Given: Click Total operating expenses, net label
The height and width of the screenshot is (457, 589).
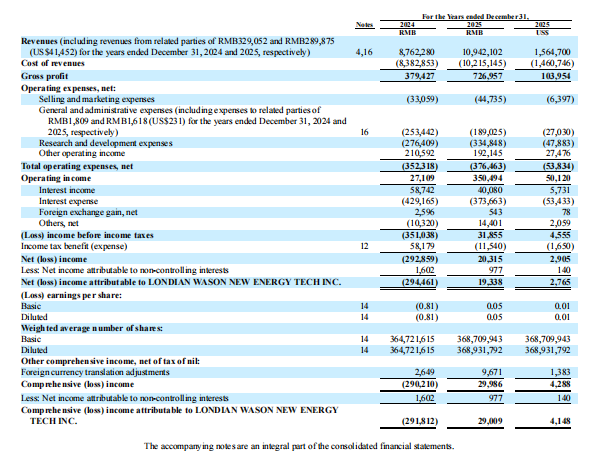Looking at the screenshot, I should tap(77, 166).
